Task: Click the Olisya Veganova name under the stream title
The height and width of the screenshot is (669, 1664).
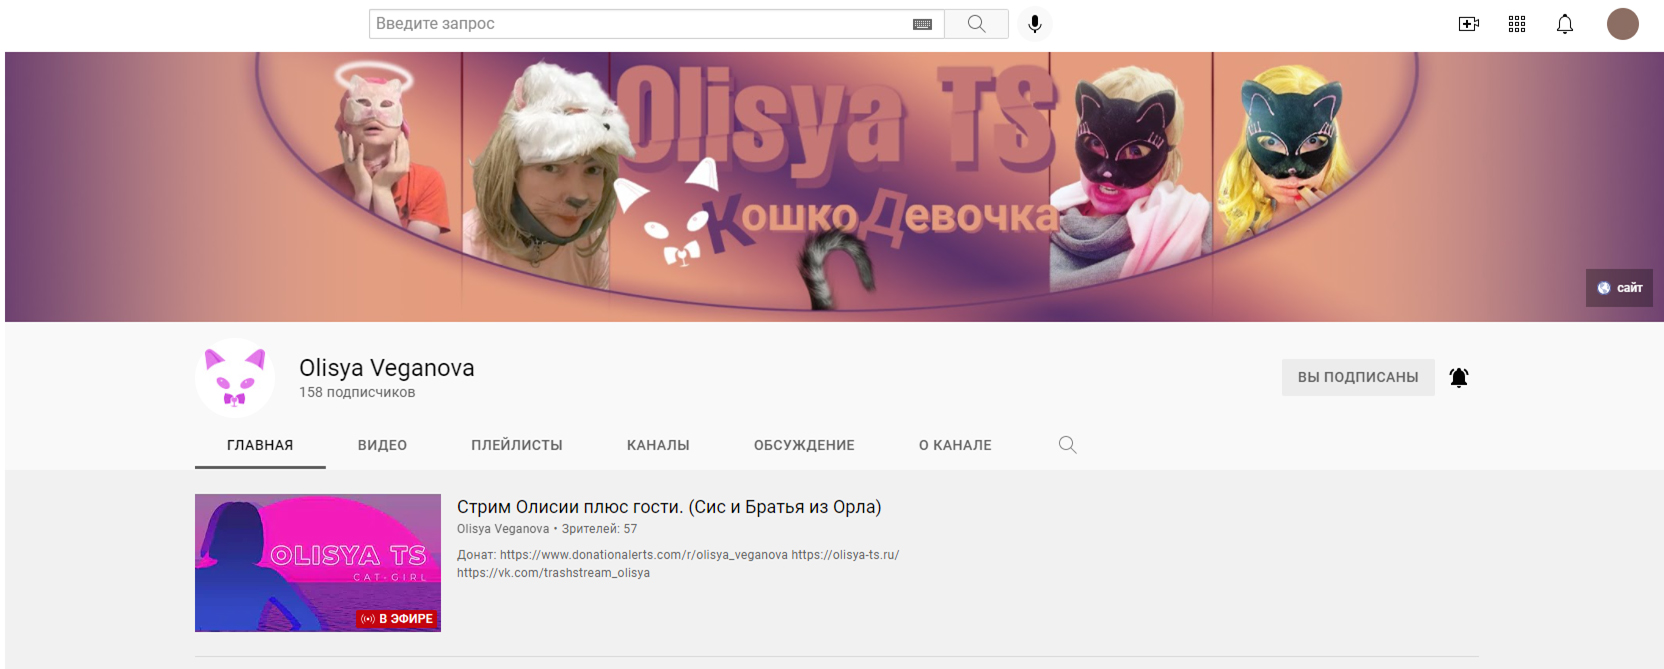Action: (503, 529)
